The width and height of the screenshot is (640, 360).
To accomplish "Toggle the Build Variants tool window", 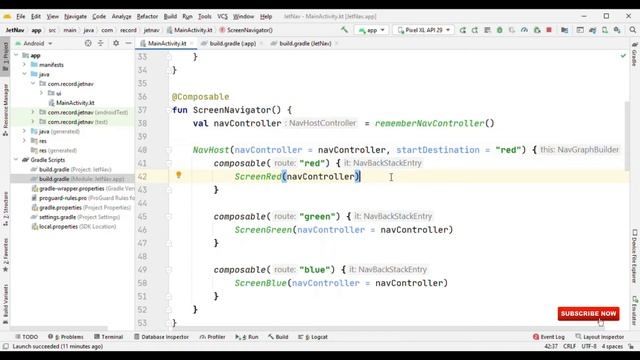I will pyautogui.click(x=5, y=304).
